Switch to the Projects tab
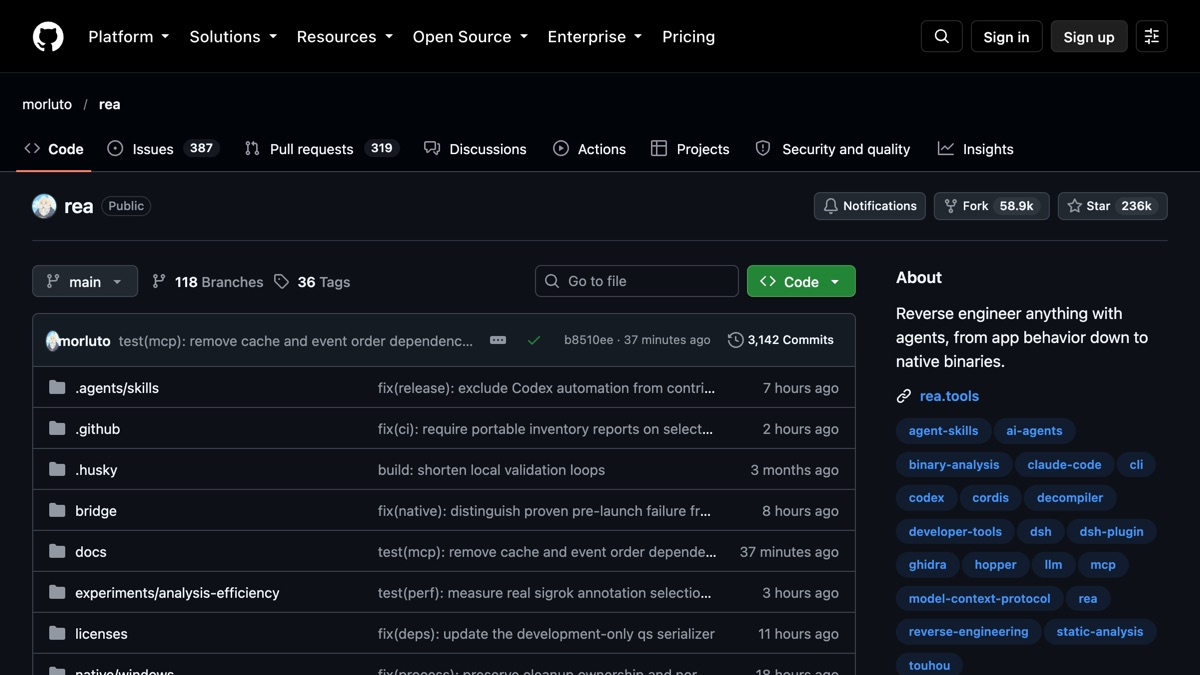The image size is (1200, 675). [690, 149]
